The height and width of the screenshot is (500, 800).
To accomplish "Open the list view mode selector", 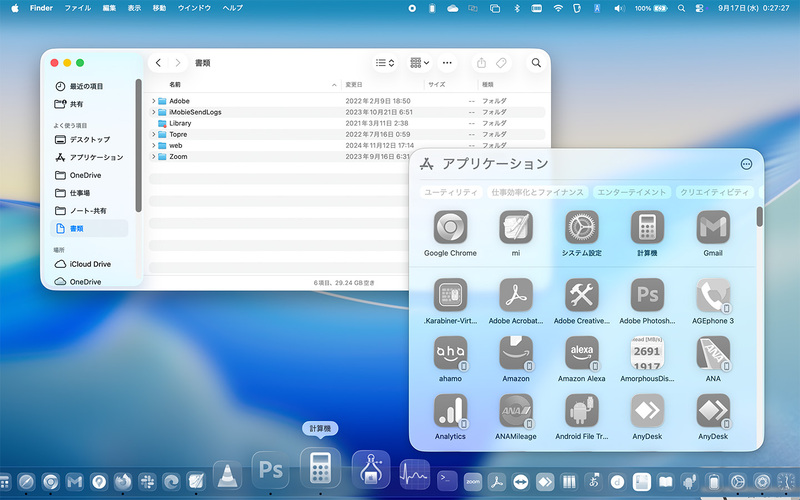I will [384, 63].
